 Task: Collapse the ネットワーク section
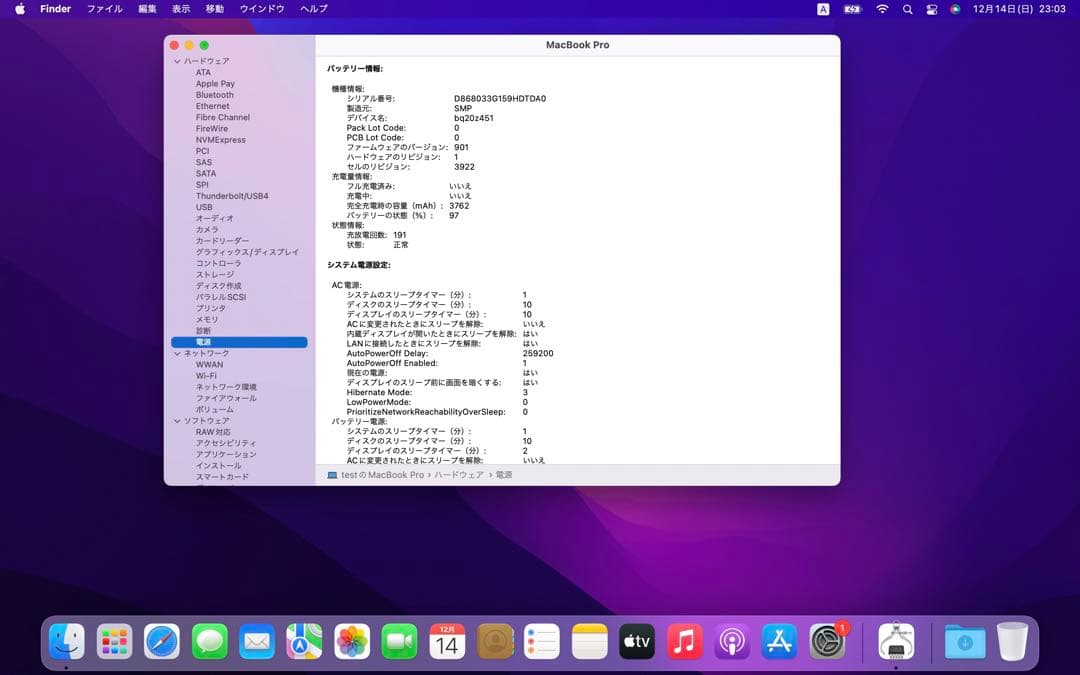[176, 353]
